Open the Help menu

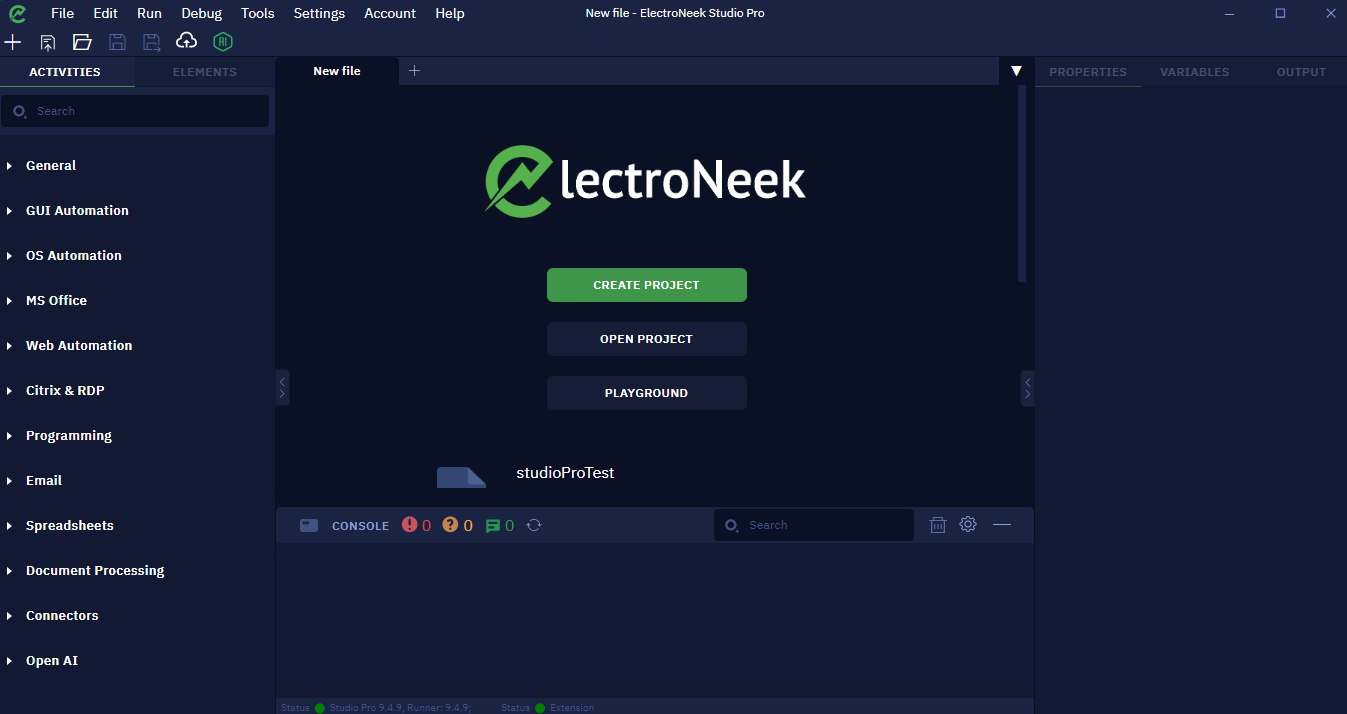[450, 13]
